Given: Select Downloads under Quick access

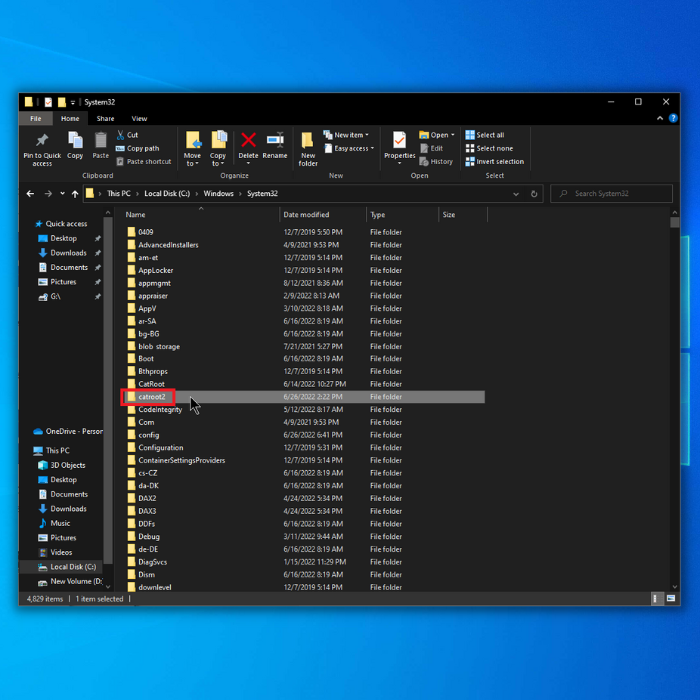Looking at the screenshot, I should [63, 253].
